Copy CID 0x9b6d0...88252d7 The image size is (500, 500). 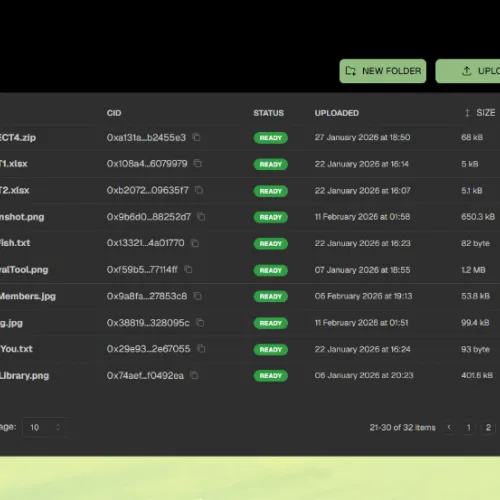(x=201, y=217)
